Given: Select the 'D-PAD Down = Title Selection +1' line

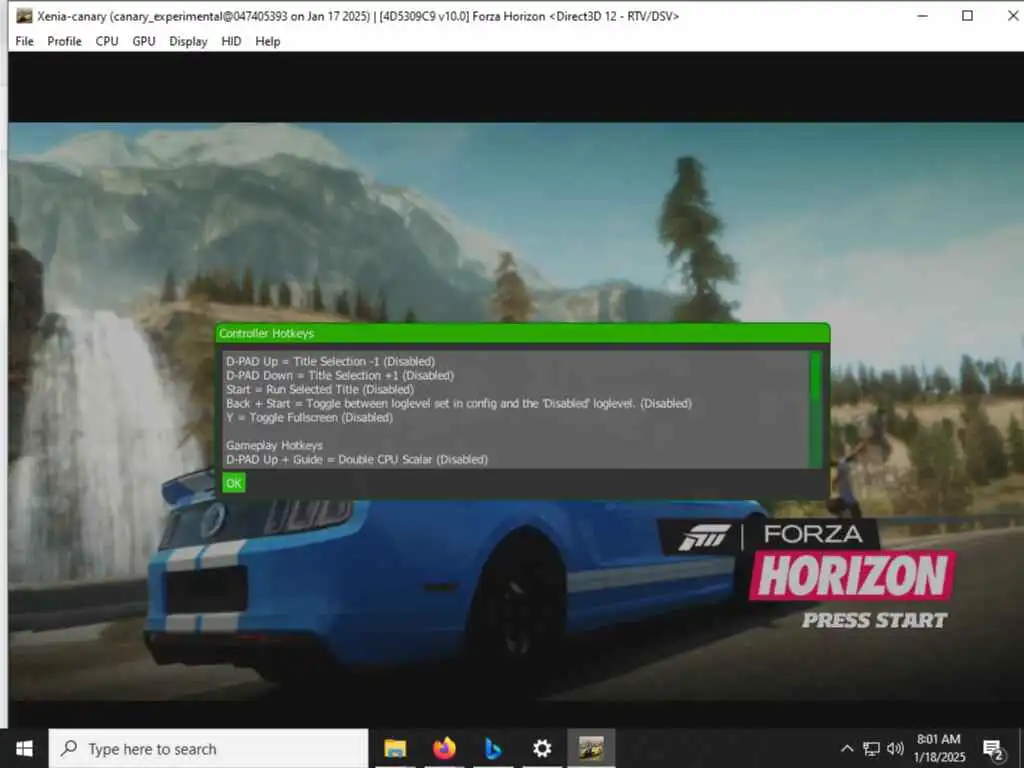Looking at the screenshot, I should click(x=340, y=376).
